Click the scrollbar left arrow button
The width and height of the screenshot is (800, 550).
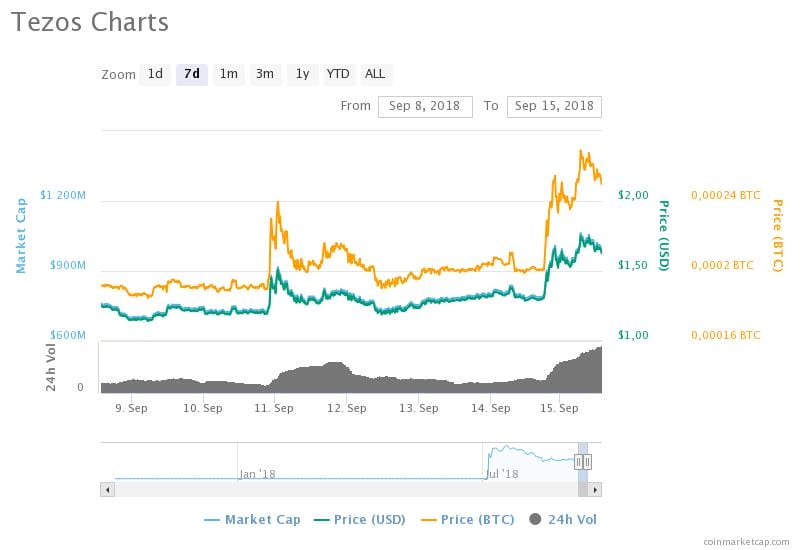pyautogui.click(x=107, y=489)
